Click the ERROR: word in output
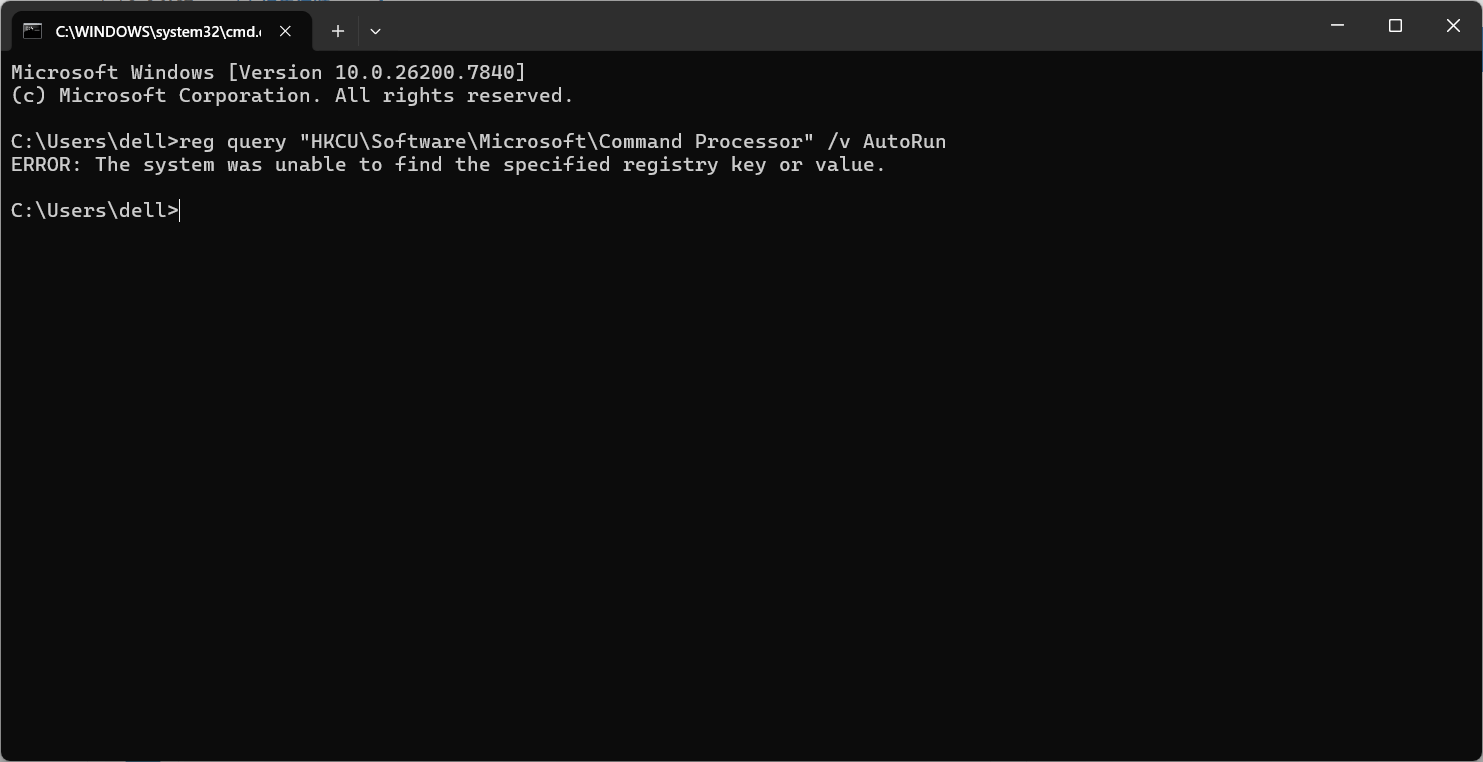This screenshot has width=1483, height=762. pos(46,165)
